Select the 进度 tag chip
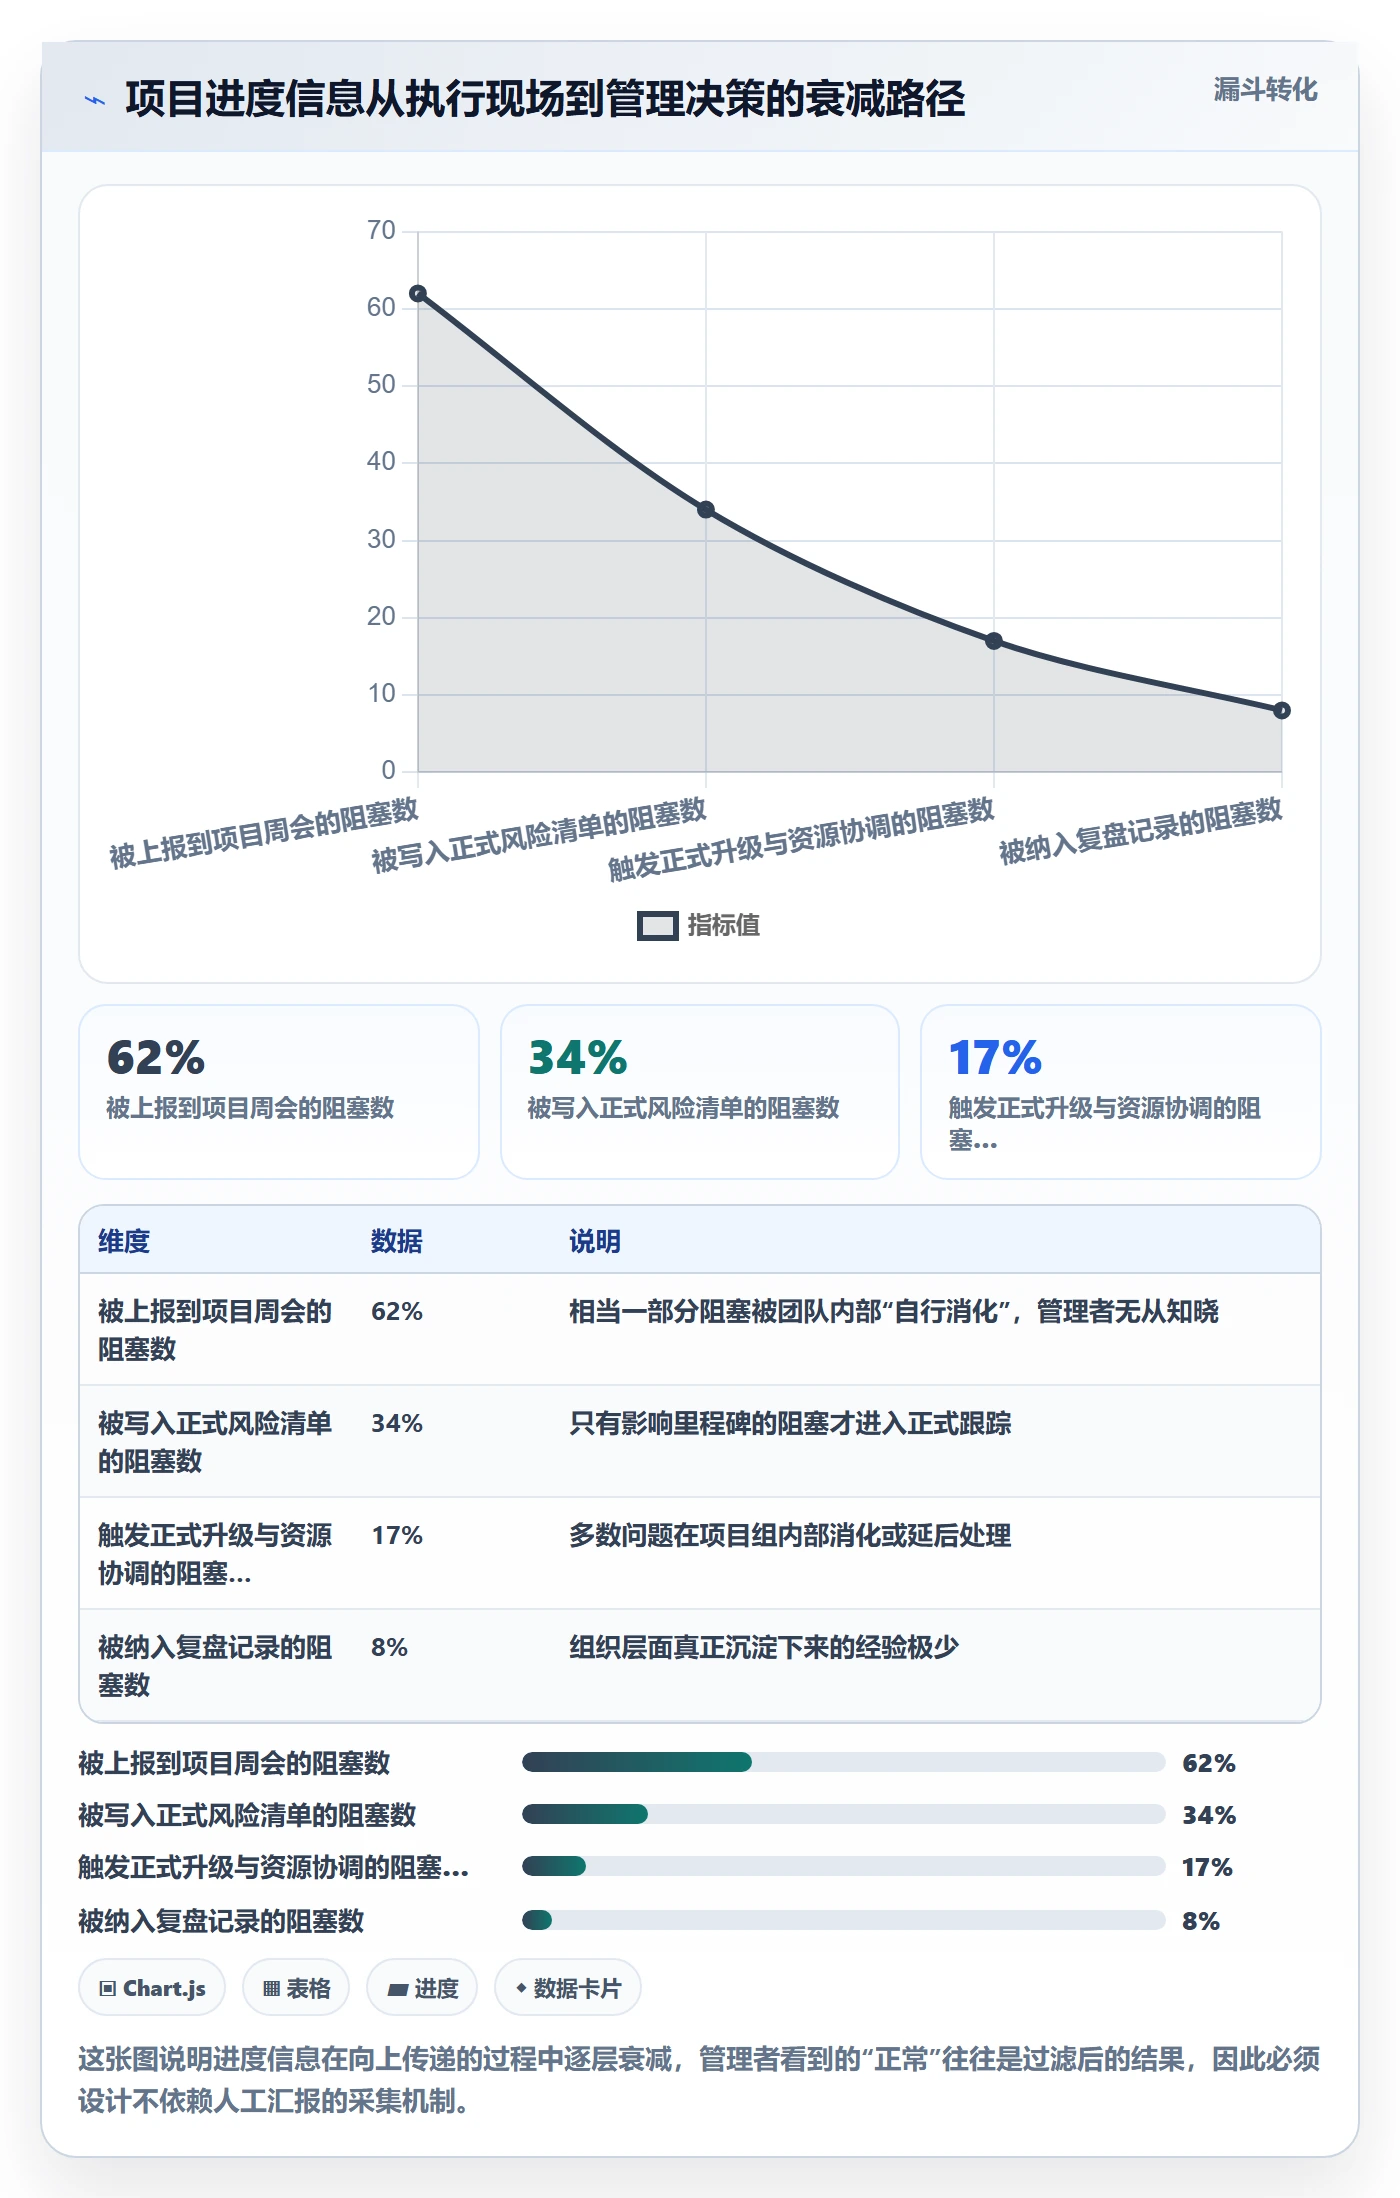Screen dimensions: 1400x2198 point(422,1988)
